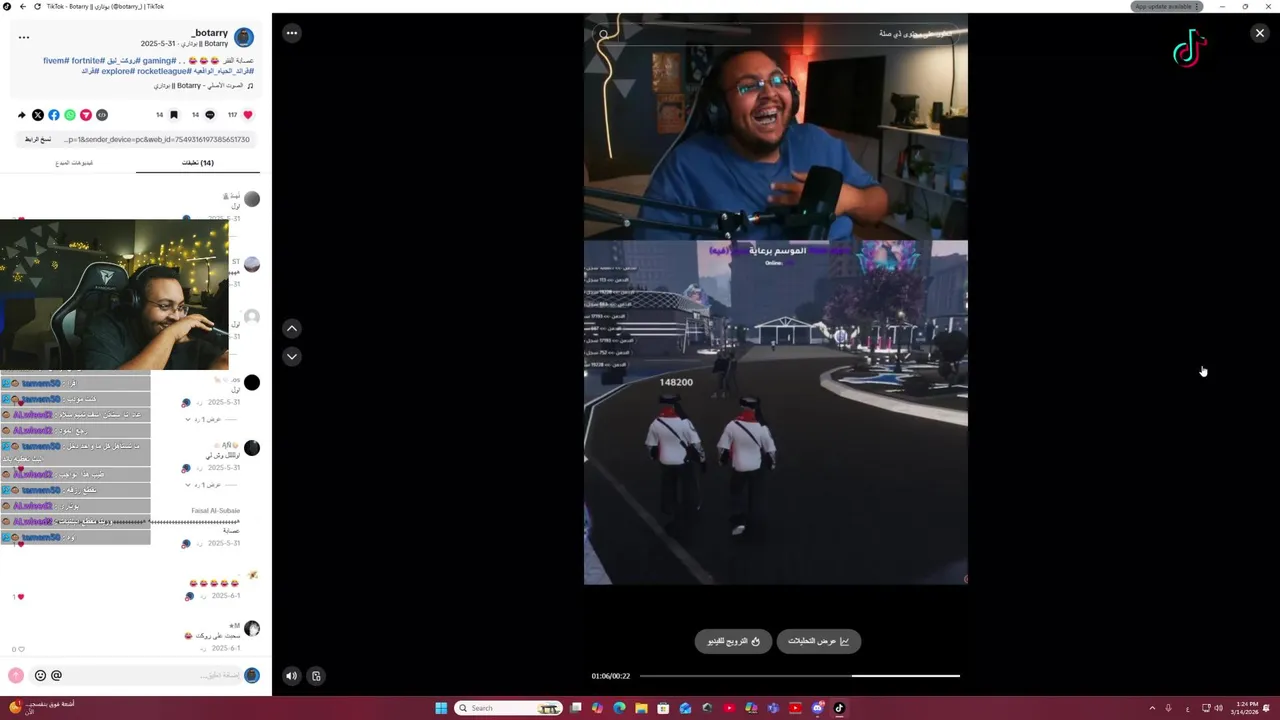Reload the page in browser
The width and height of the screenshot is (1280, 720).
38,6
